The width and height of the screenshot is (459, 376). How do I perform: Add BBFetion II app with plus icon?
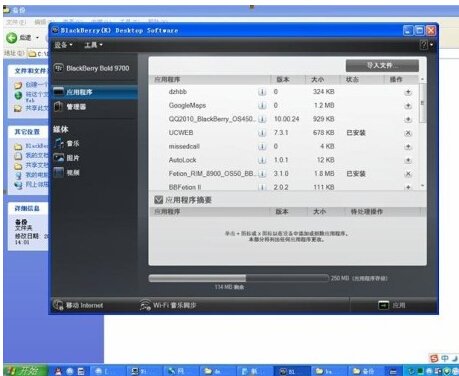[x=408, y=187]
